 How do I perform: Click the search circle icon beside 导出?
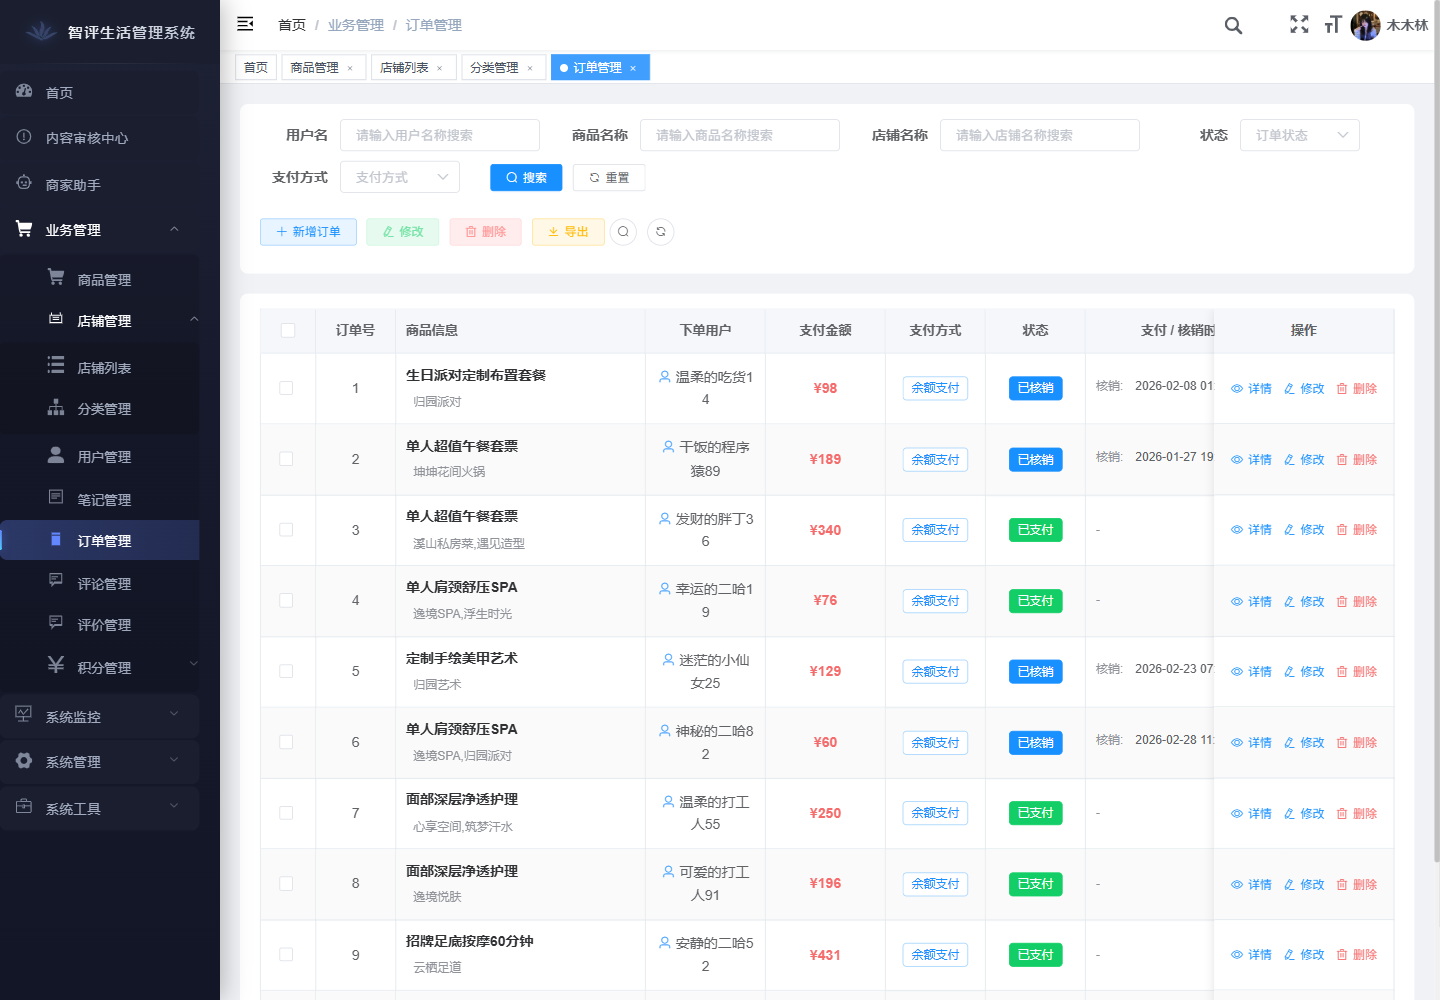pyautogui.click(x=623, y=231)
